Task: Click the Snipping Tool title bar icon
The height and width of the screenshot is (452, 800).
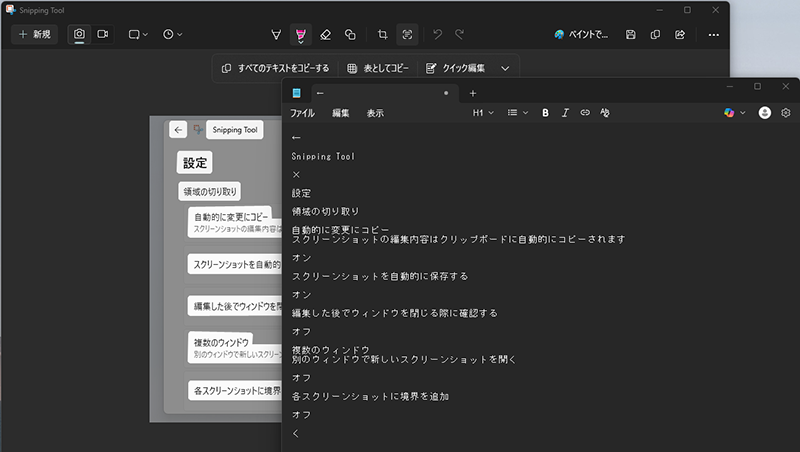Action: [x=10, y=10]
